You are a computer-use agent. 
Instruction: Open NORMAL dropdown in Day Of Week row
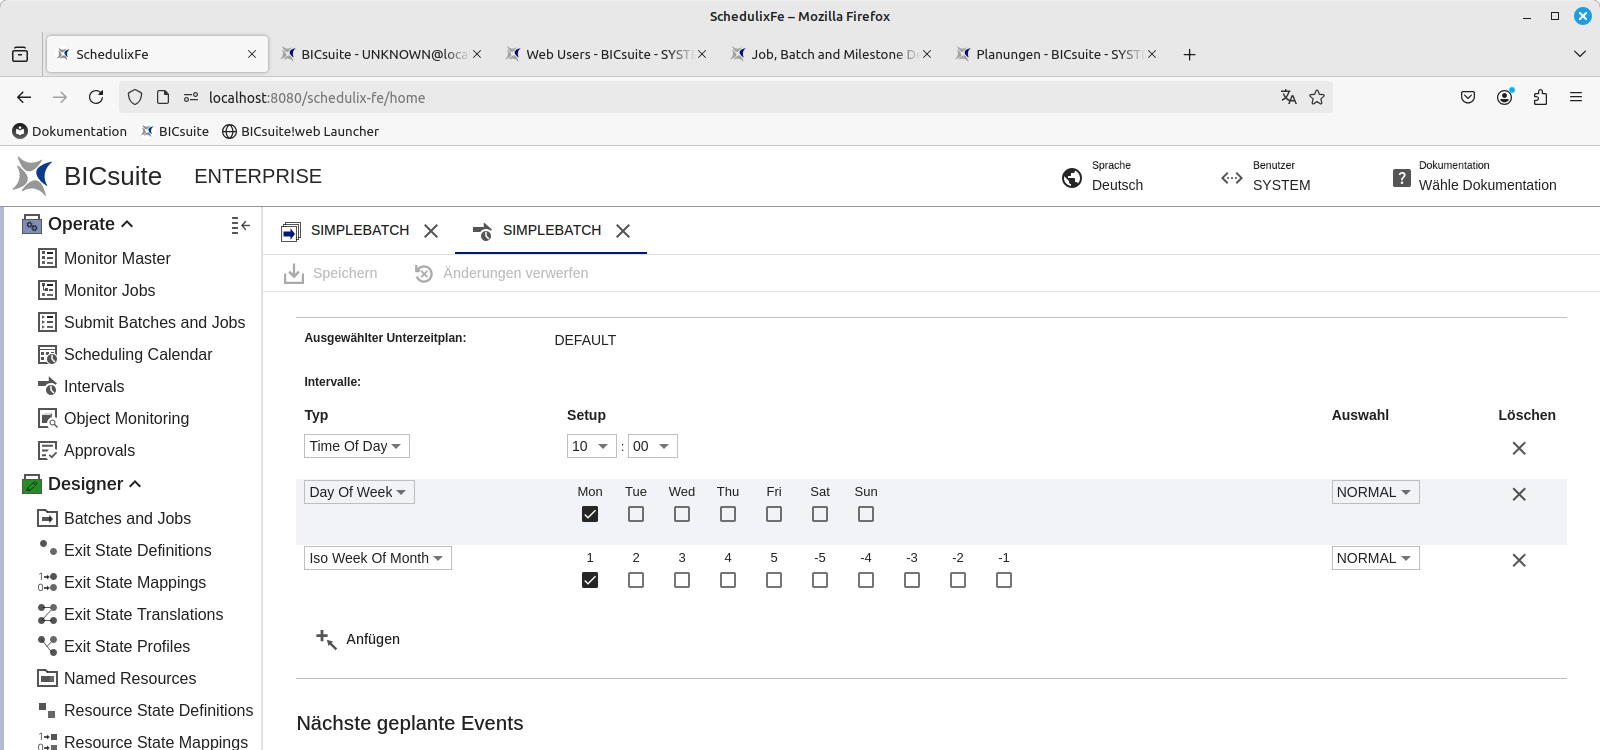(1375, 492)
